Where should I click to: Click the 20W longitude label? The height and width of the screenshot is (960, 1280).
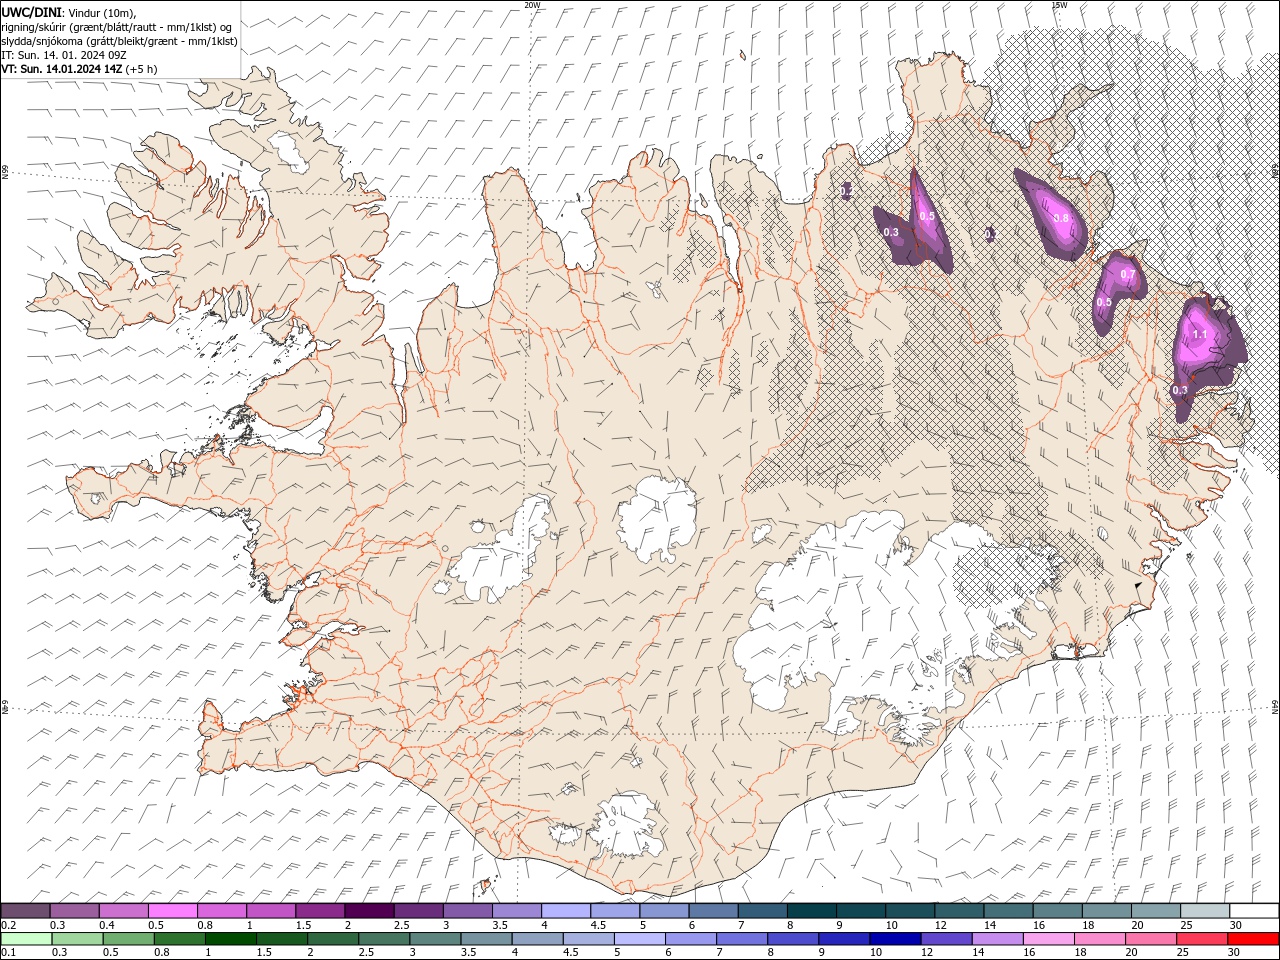point(532,5)
